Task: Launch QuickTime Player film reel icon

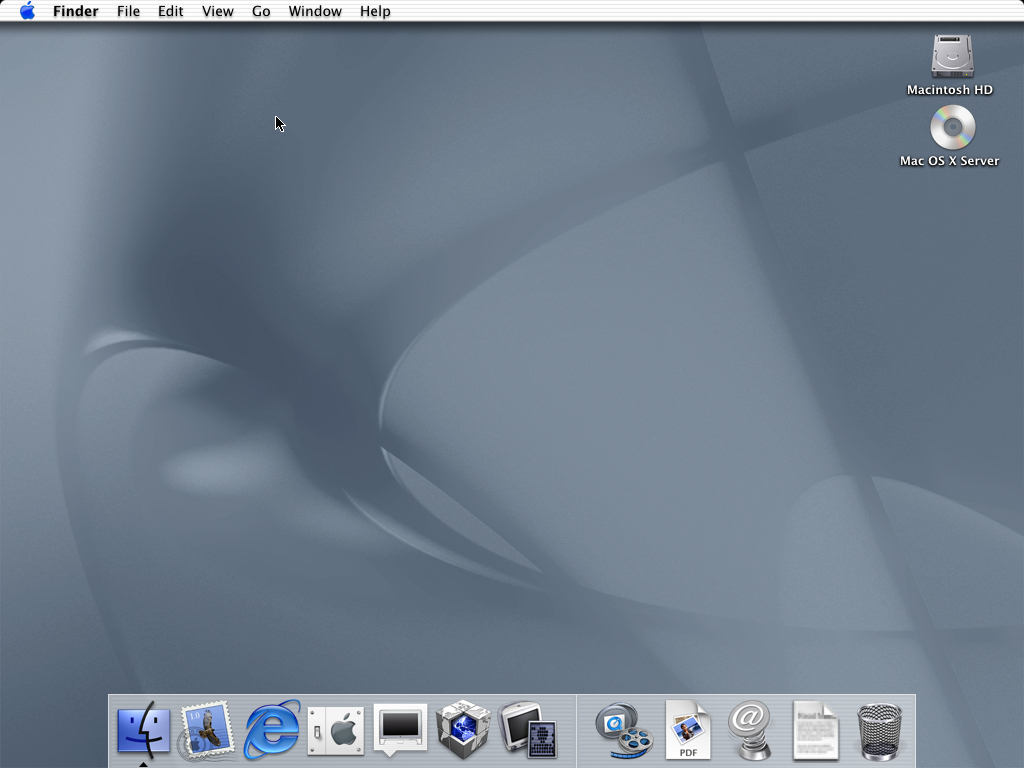Action: click(x=624, y=731)
